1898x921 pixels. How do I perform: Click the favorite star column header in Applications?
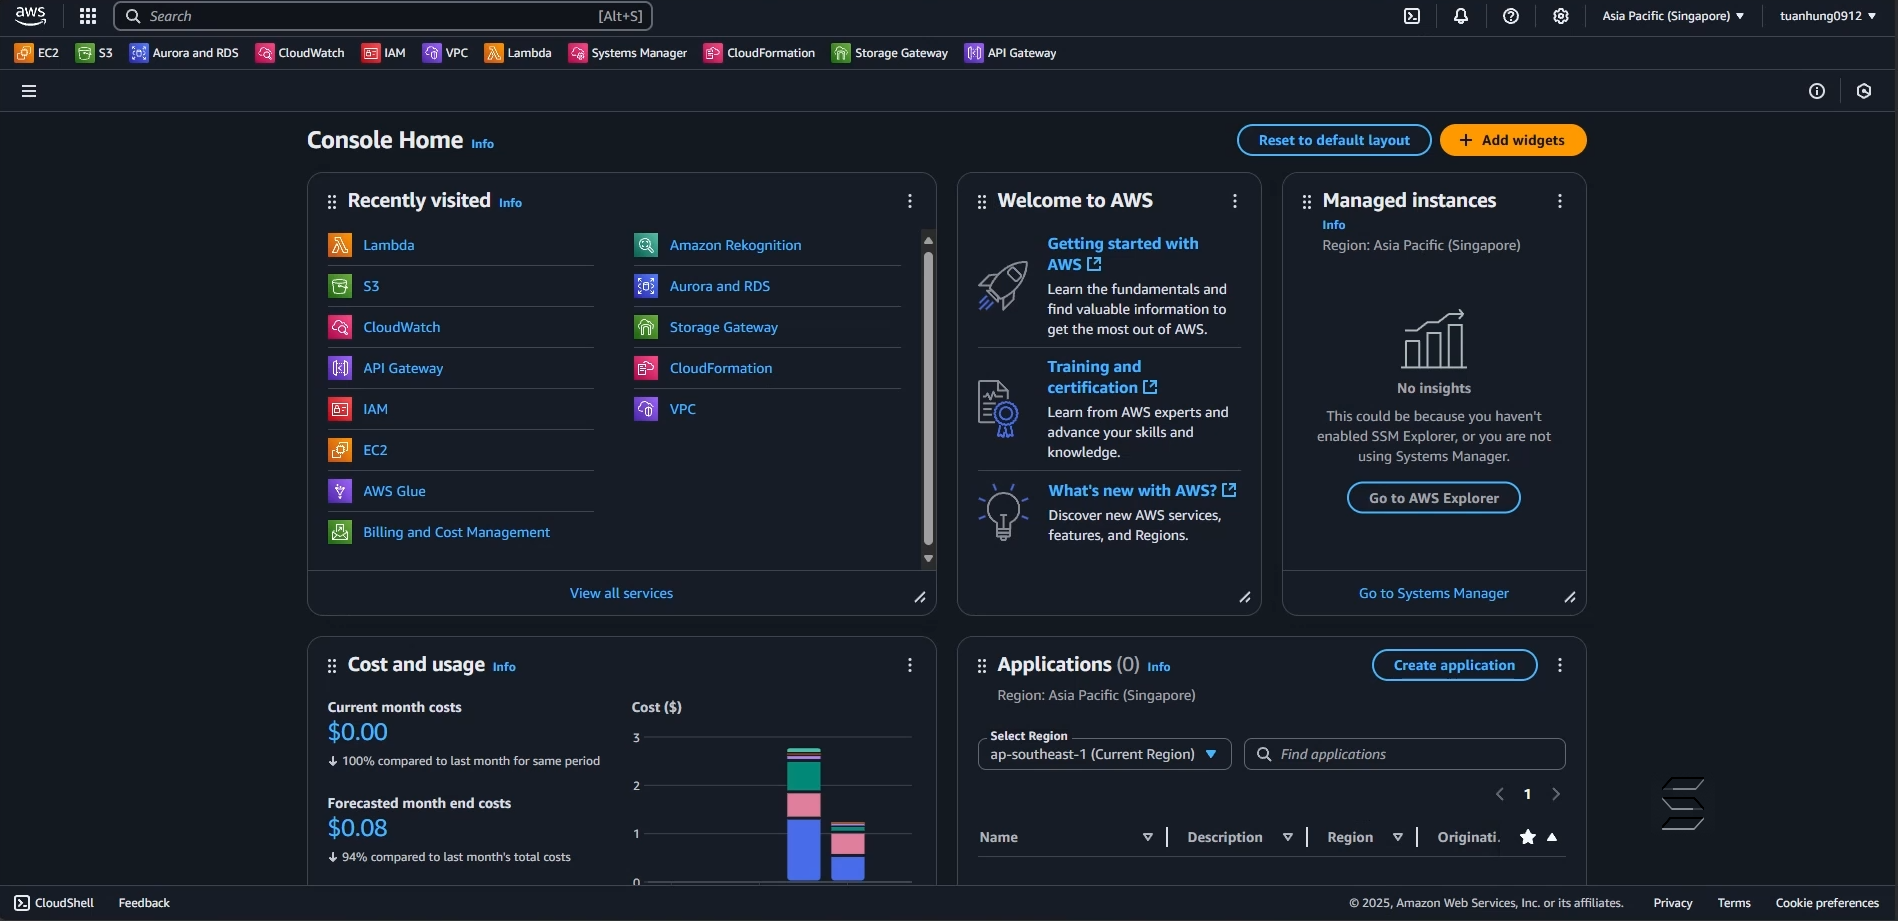coord(1528,837)
